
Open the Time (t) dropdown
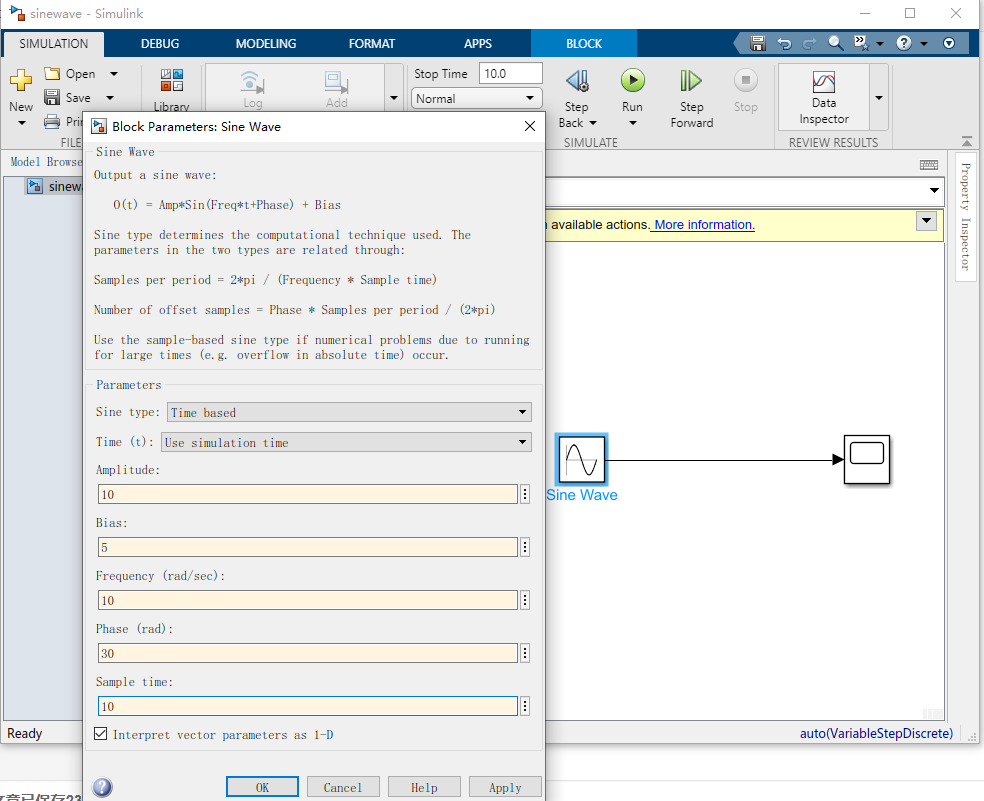[x=346, y=442]
